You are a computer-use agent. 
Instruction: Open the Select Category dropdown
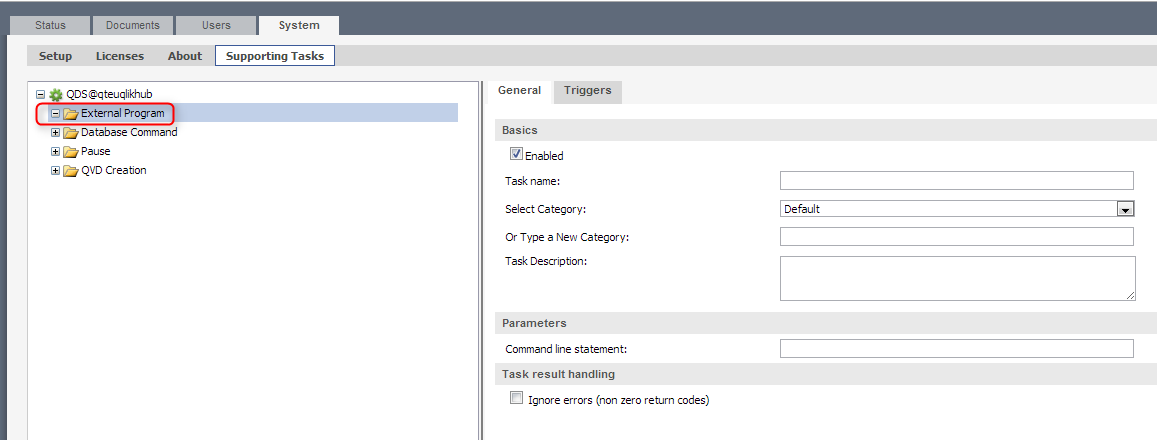click(x=1125, y=209)
